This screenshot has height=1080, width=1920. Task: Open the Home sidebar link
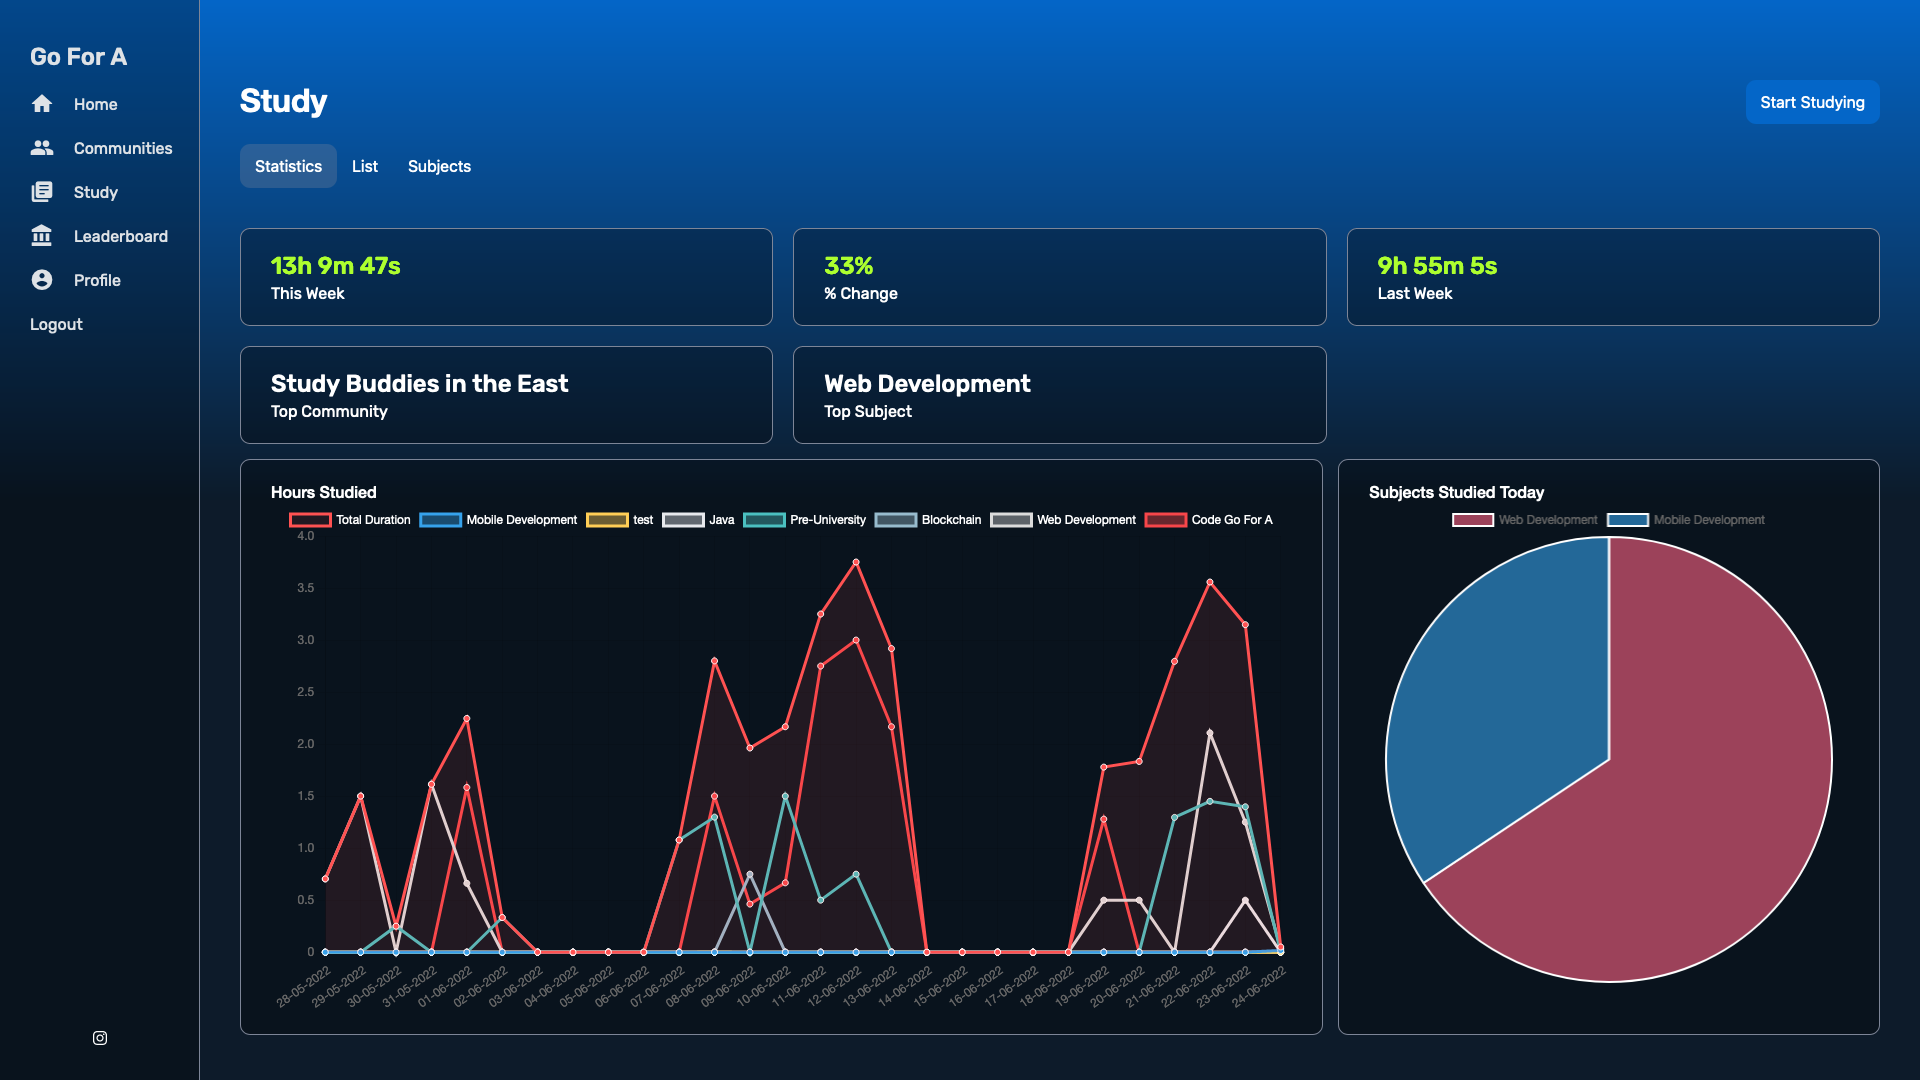(95, 104)
